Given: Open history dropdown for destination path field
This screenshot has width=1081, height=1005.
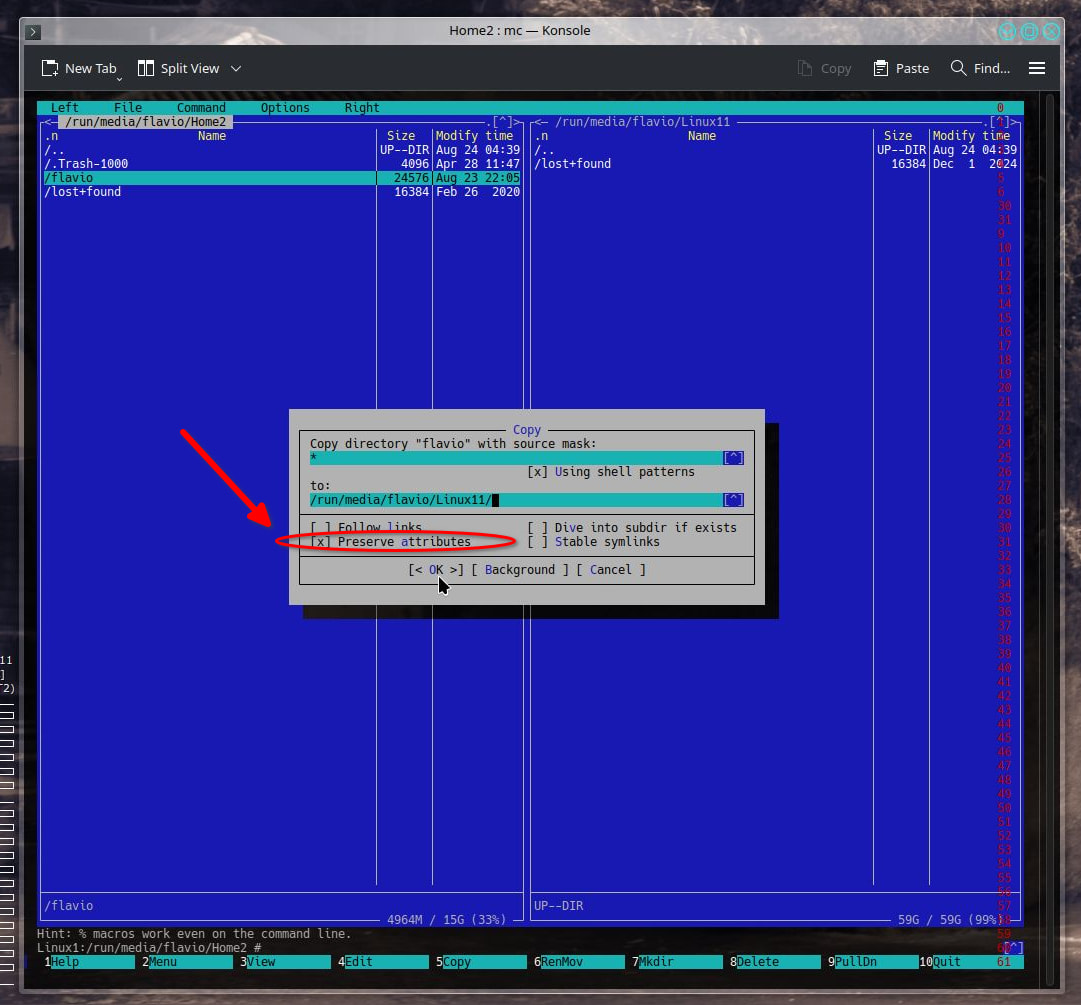Looking at the screenshot, I should (x=733, y=500).
